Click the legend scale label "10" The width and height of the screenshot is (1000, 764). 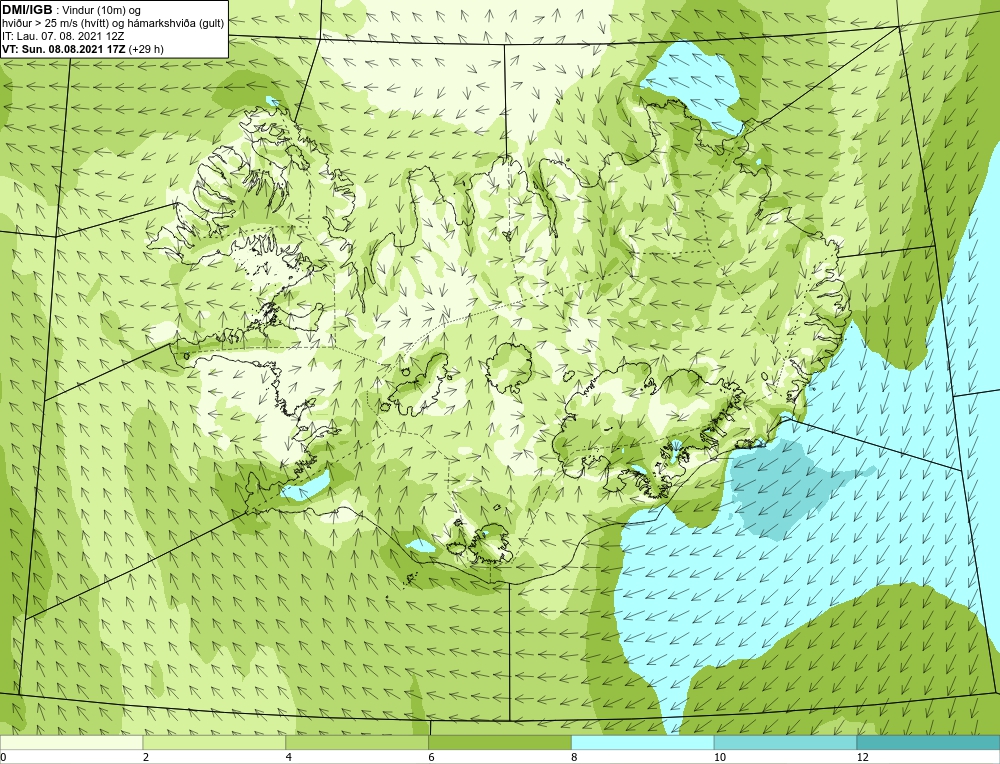[720, 757]
